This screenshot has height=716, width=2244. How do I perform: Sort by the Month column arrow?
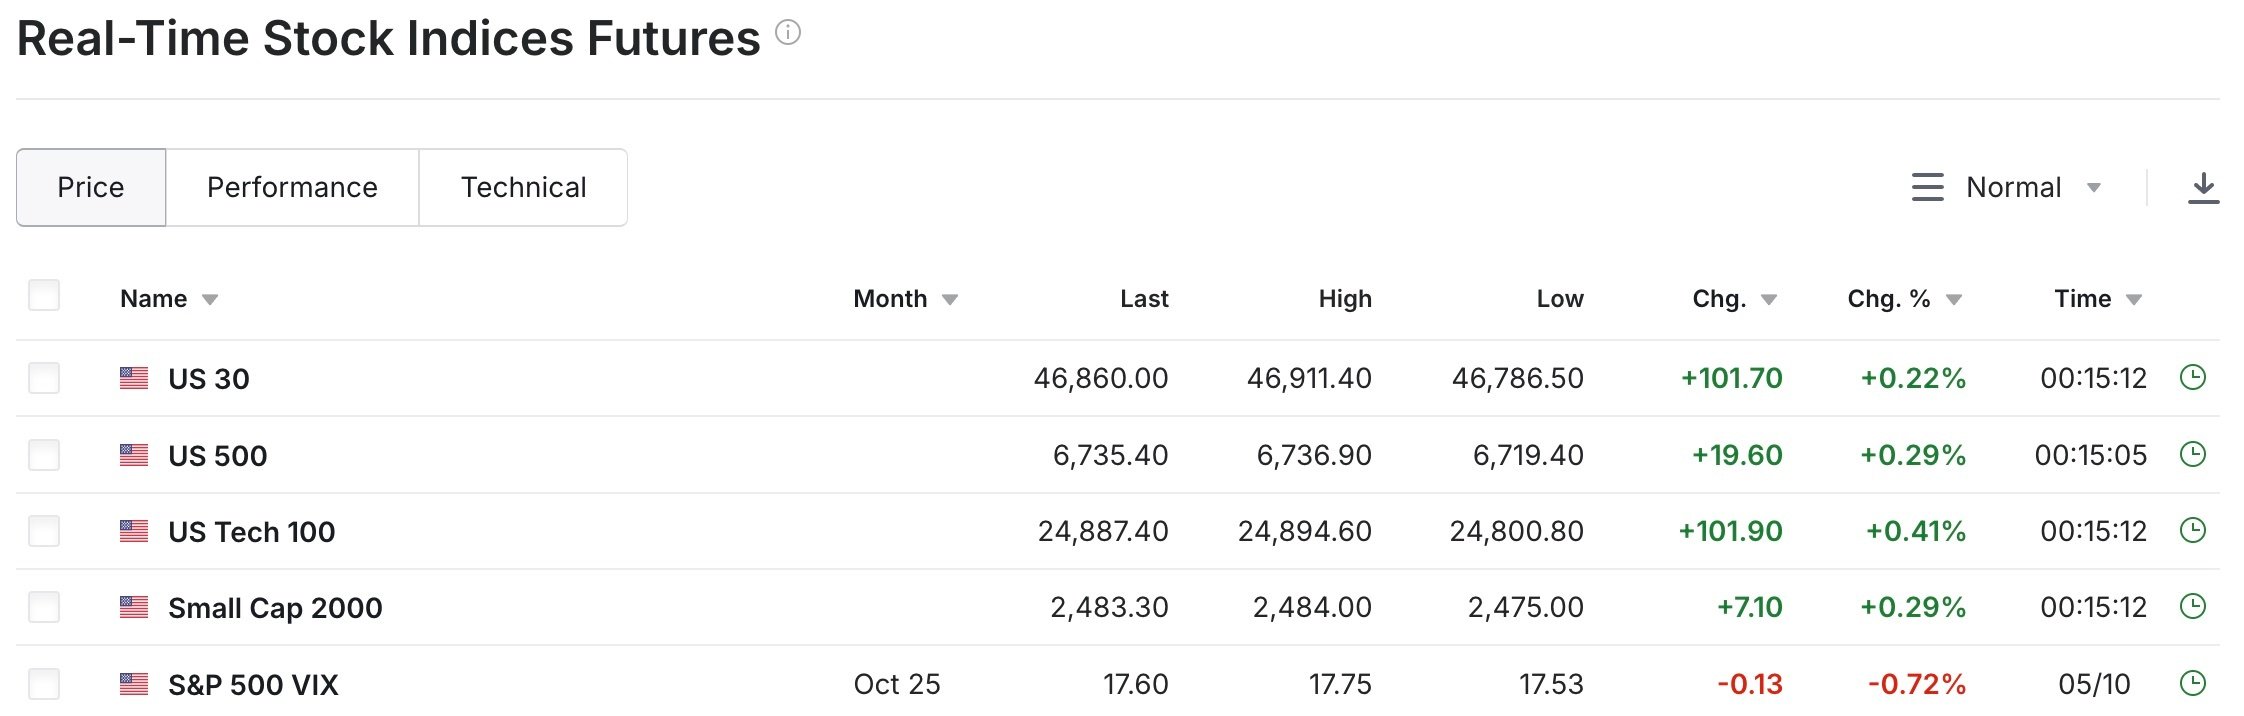[x=950, y=300]
